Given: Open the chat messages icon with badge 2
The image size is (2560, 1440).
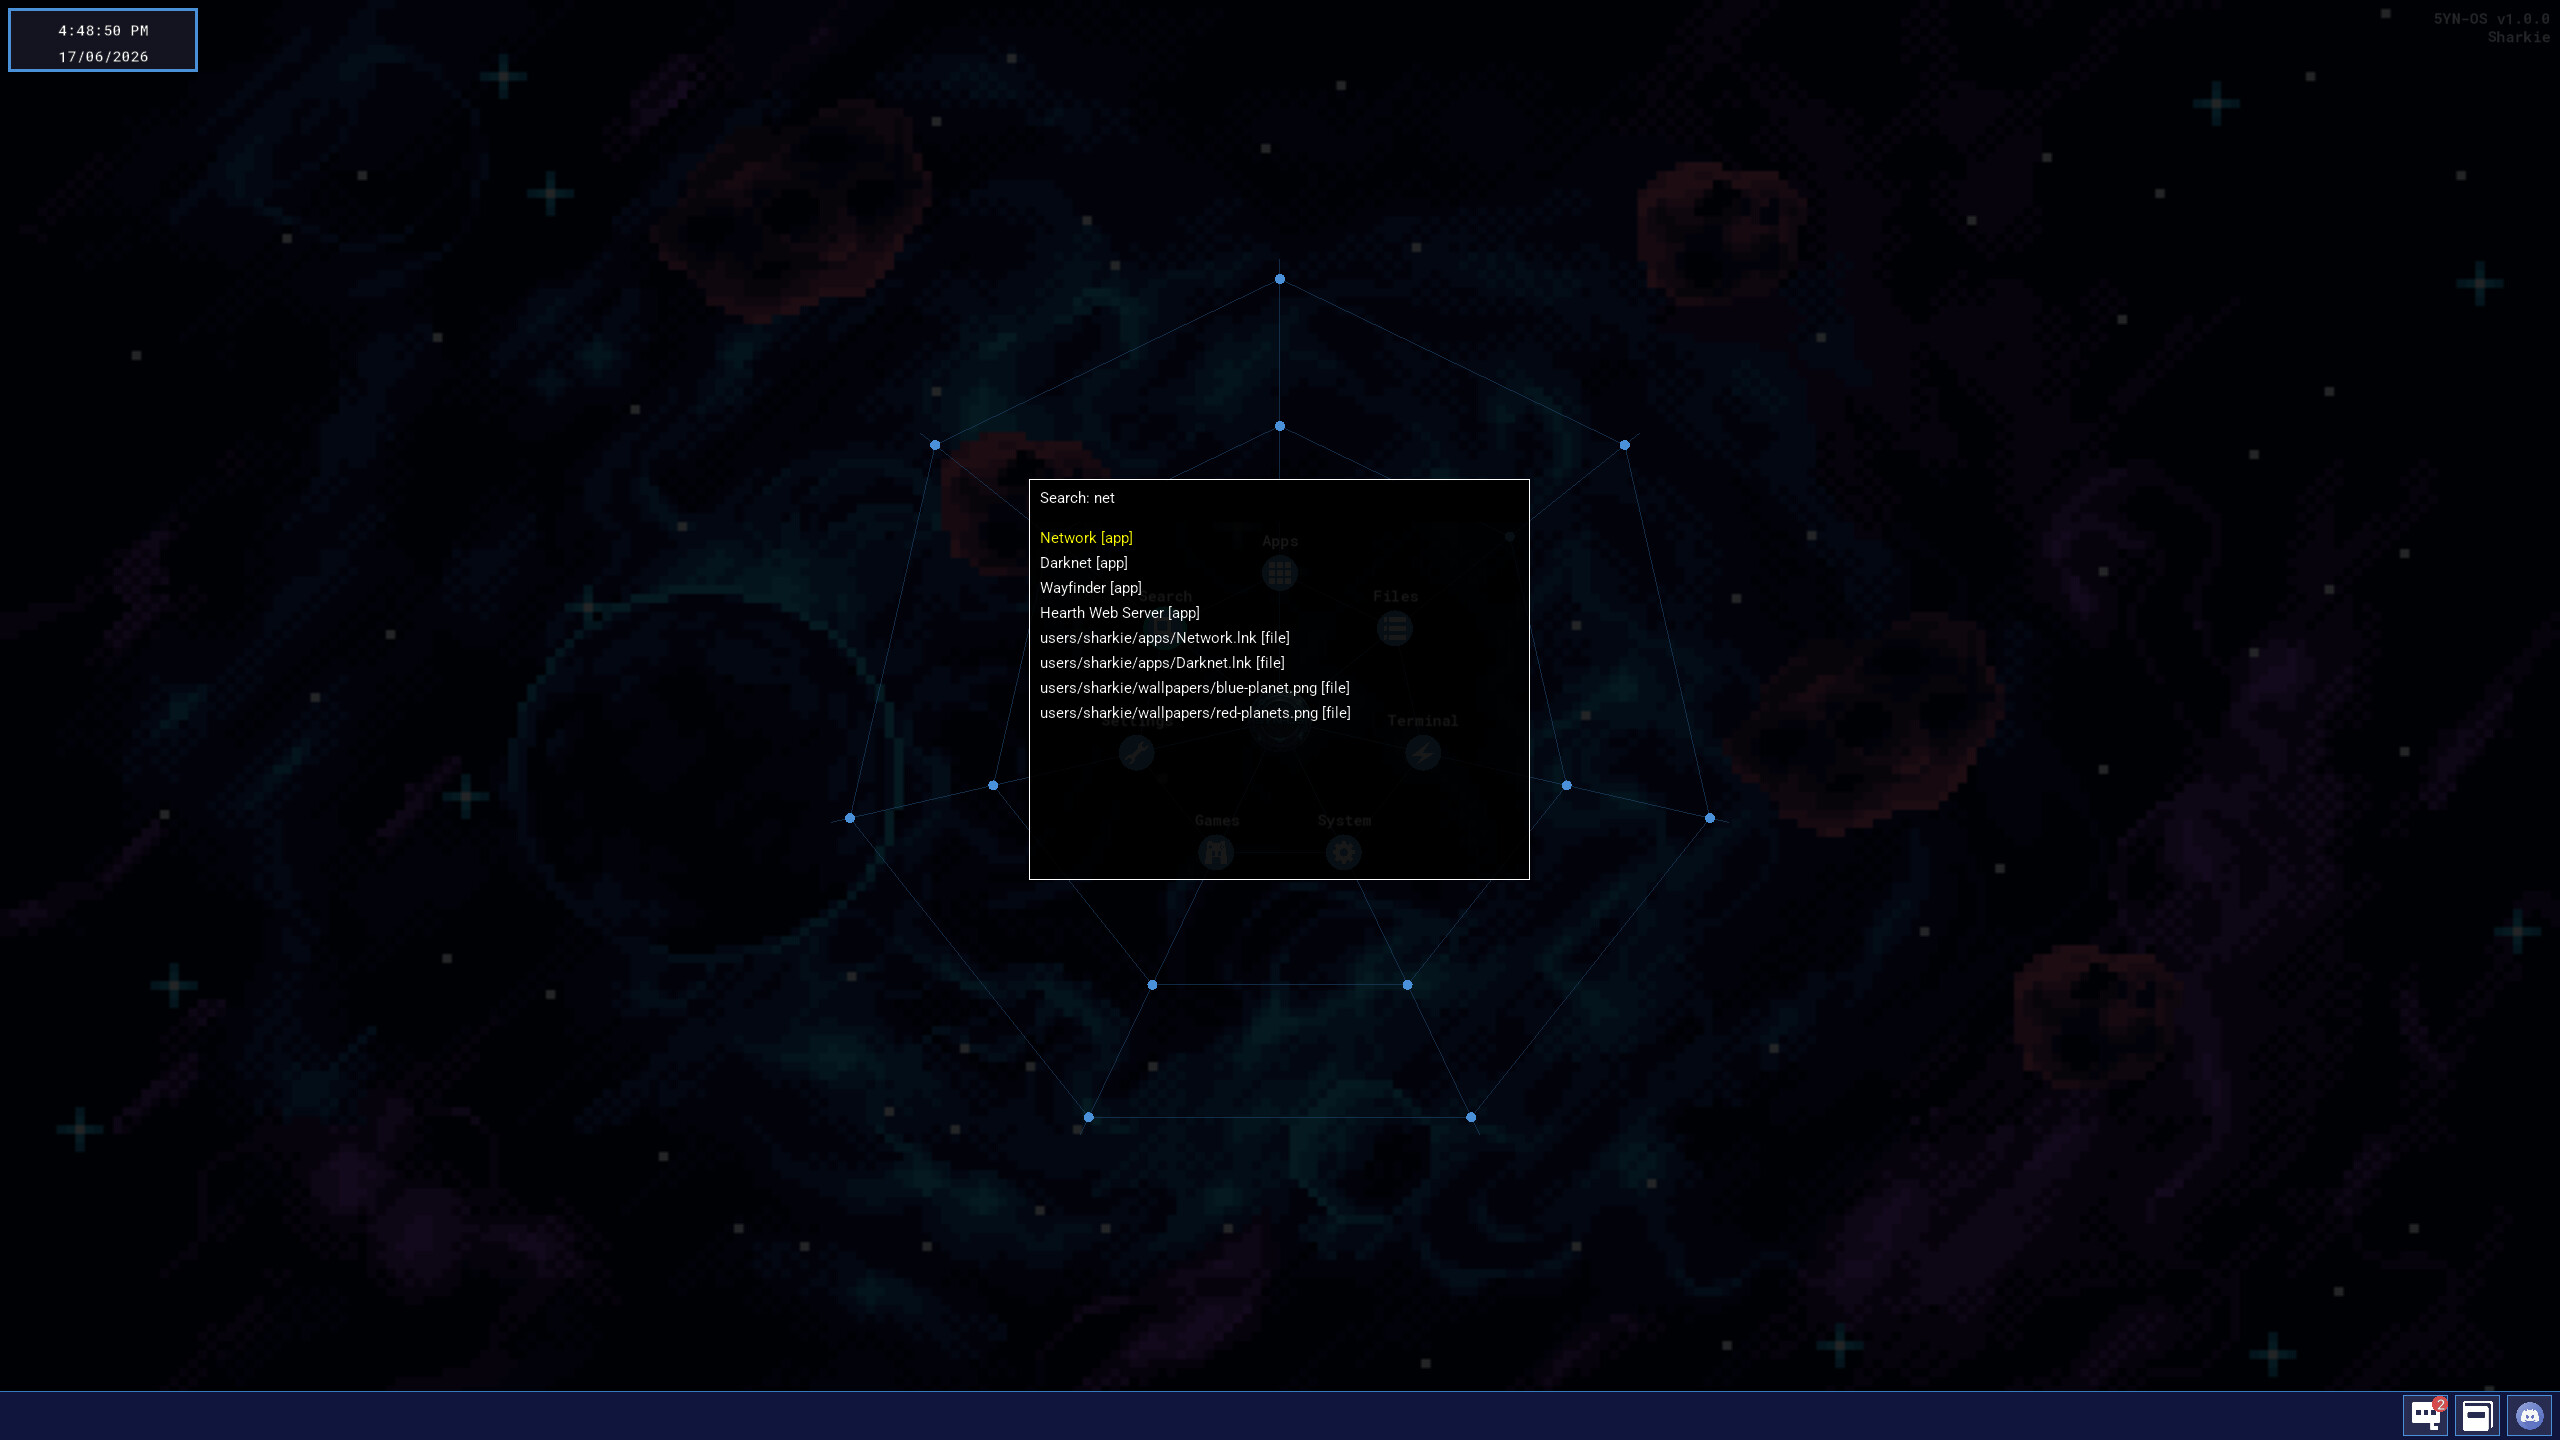Looking at the screenshot, I should [x=2426, y=1415].
